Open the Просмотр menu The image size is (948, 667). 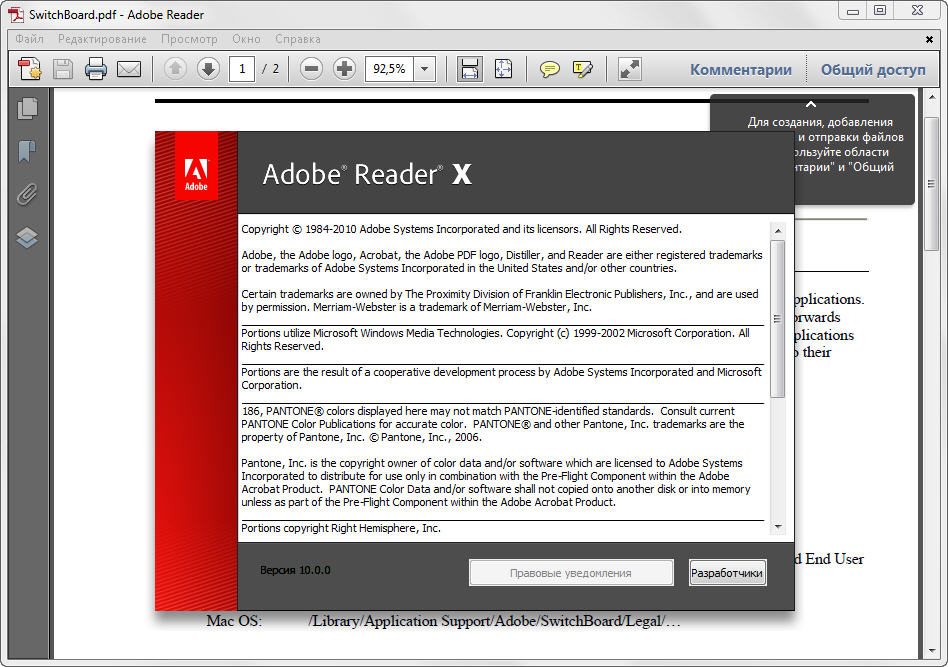(189, 39)
